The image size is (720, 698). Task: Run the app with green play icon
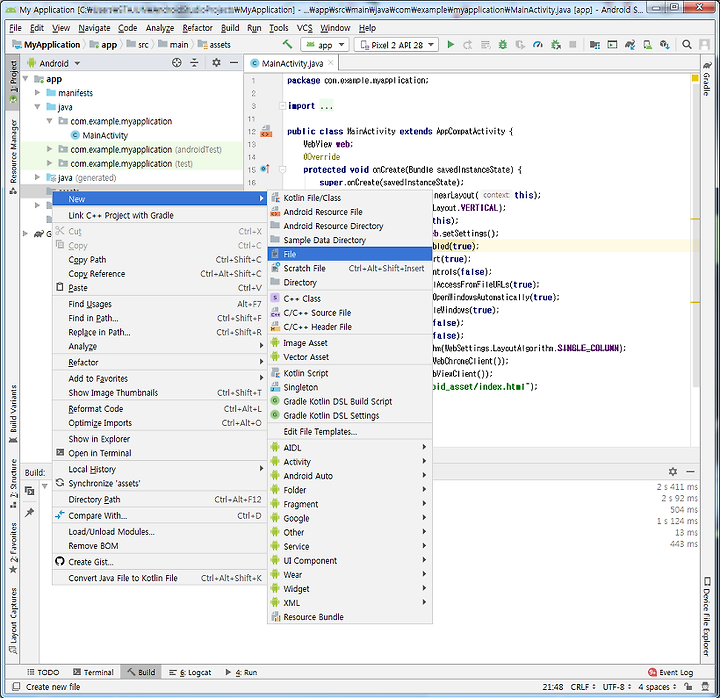coord(450,45)
